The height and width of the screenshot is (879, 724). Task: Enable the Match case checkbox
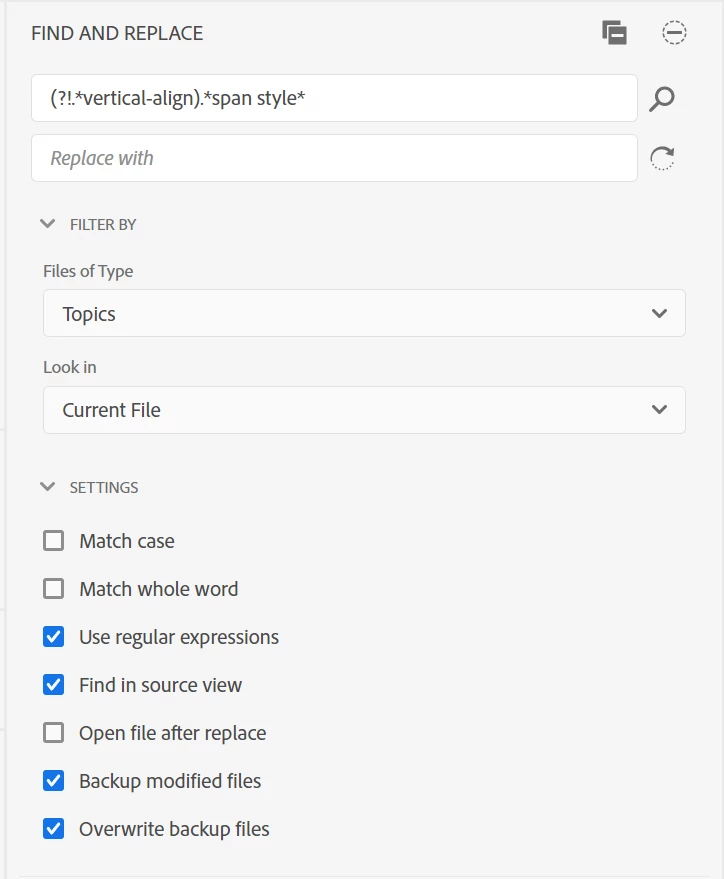point(54,541)
